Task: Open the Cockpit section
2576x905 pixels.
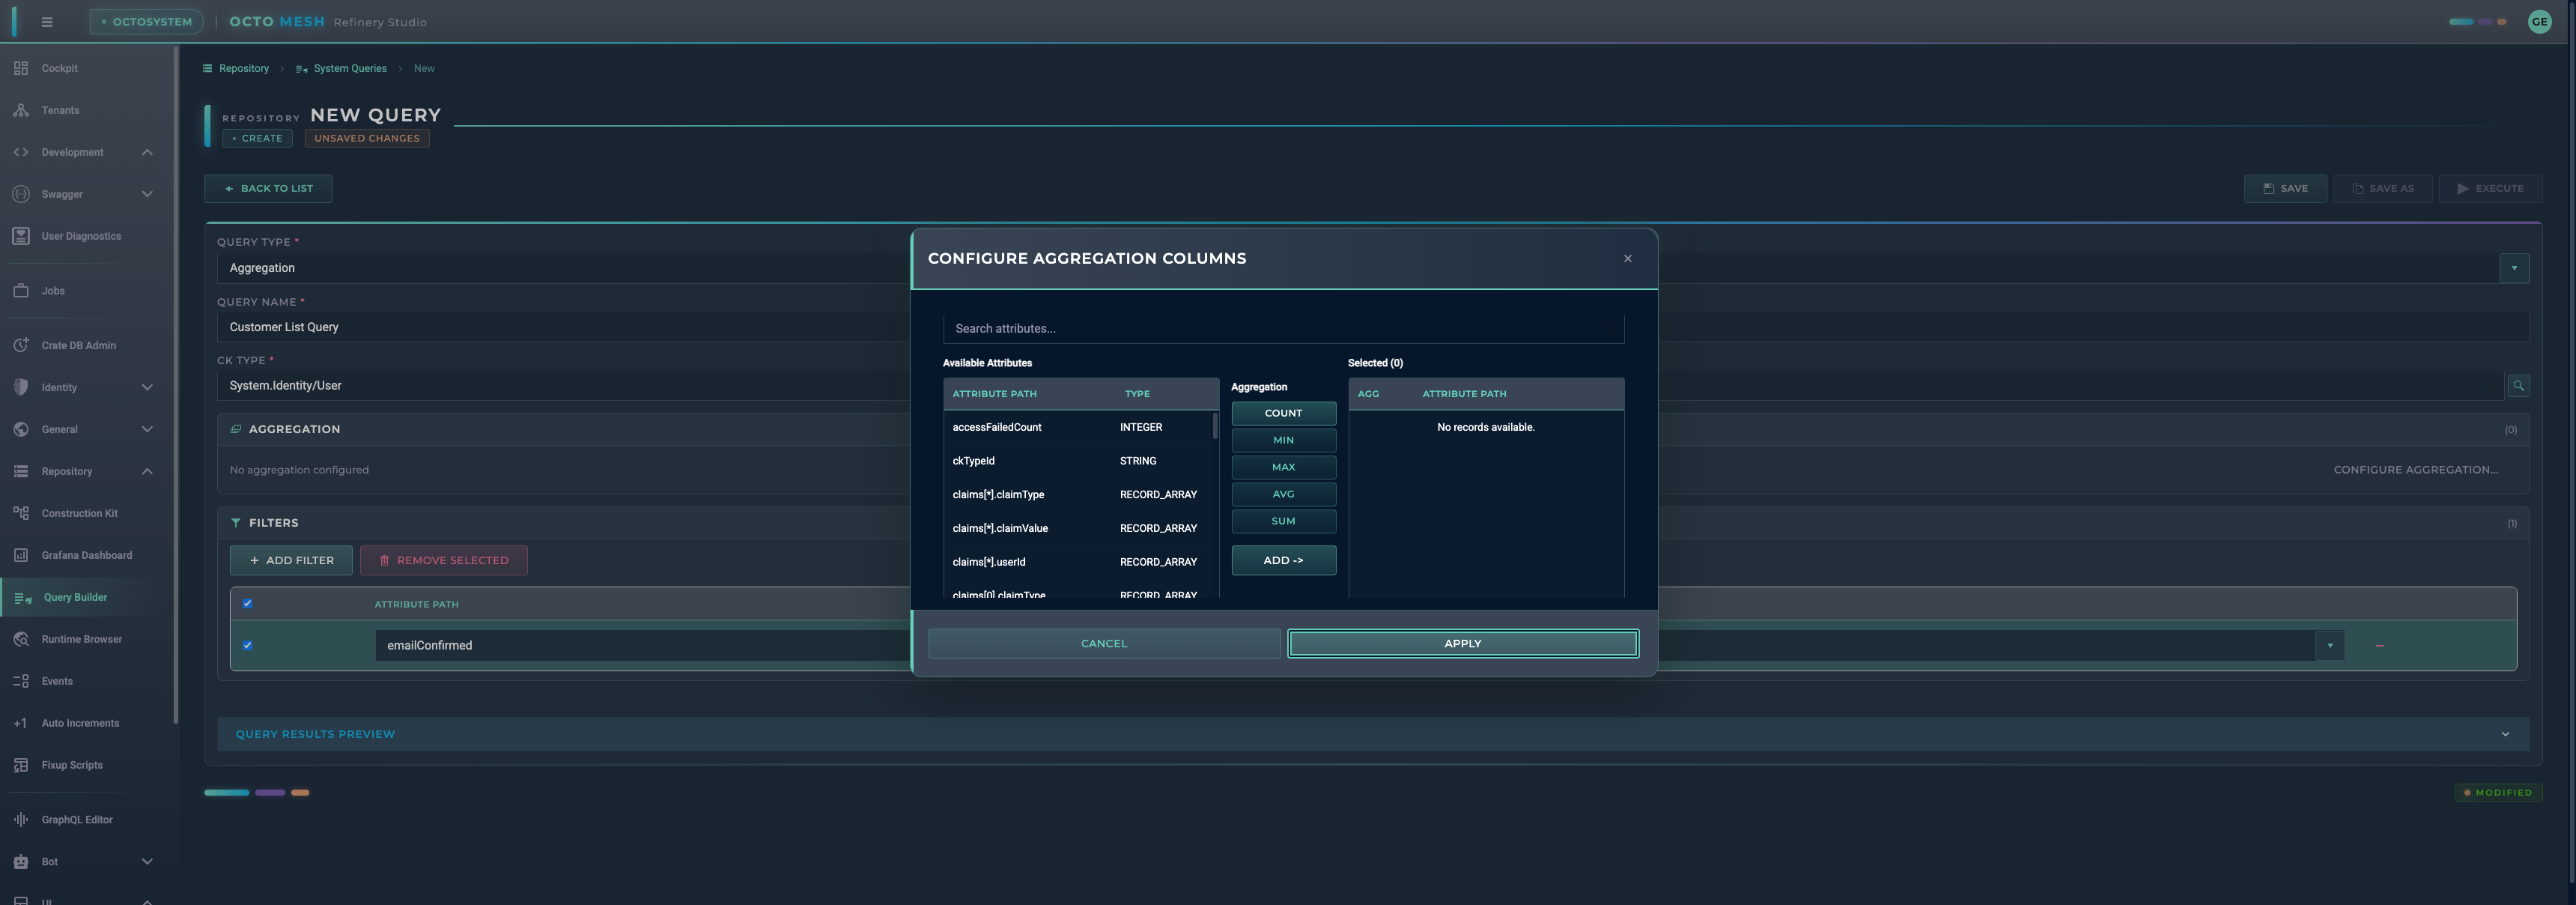Action: pyautogui.click(x=58, y=68)
